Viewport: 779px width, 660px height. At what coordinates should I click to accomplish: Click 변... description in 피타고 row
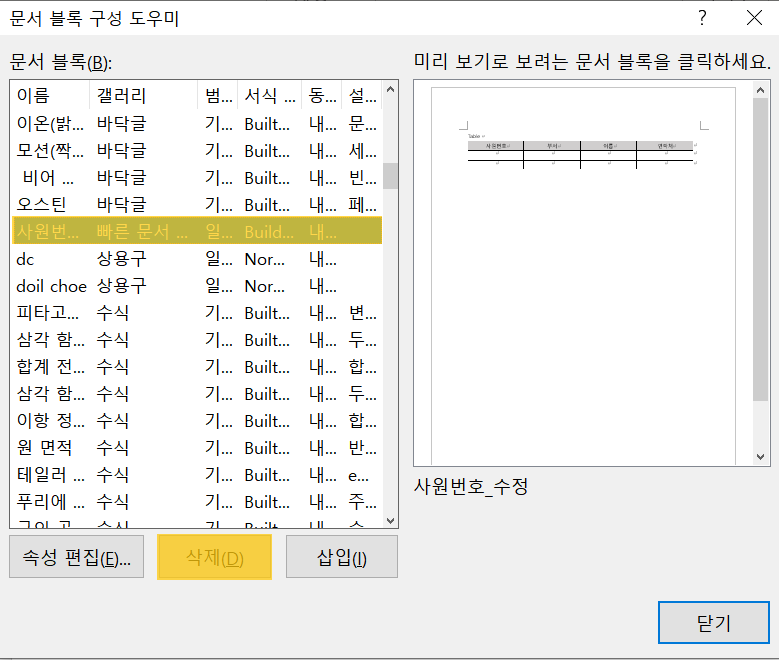point(363,313)
